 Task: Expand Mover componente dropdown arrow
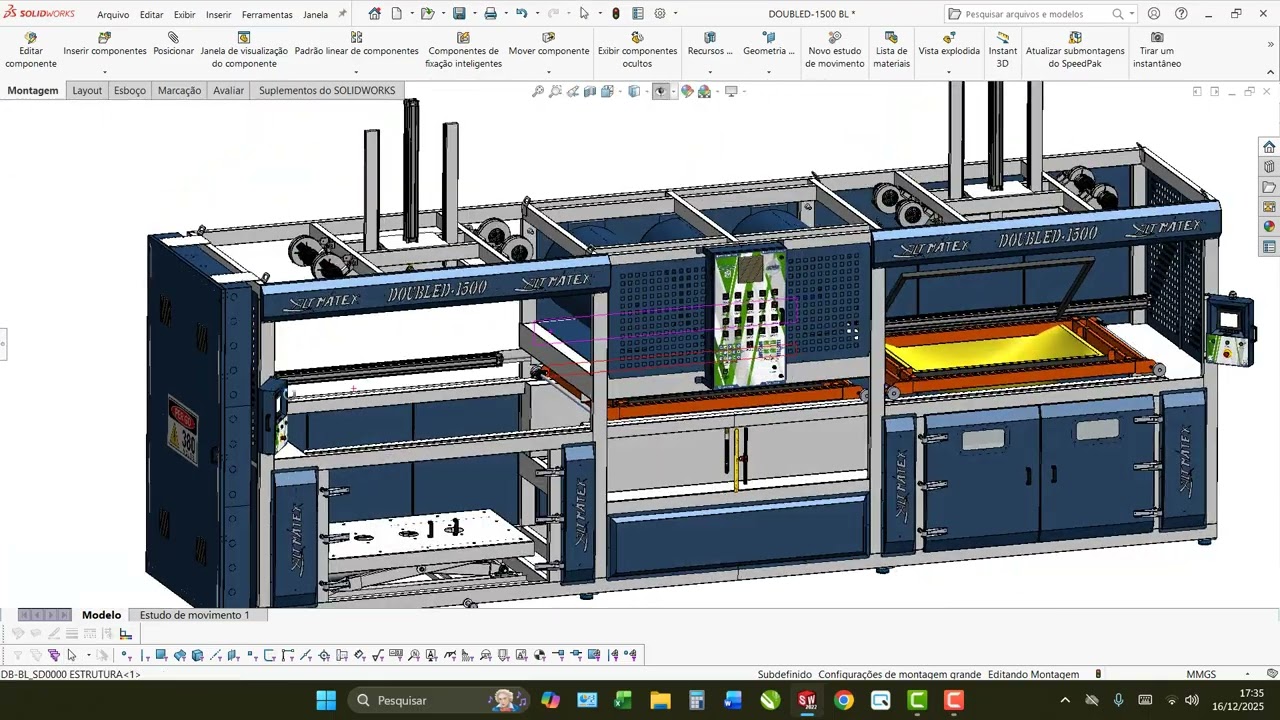[x=548, y=72]
